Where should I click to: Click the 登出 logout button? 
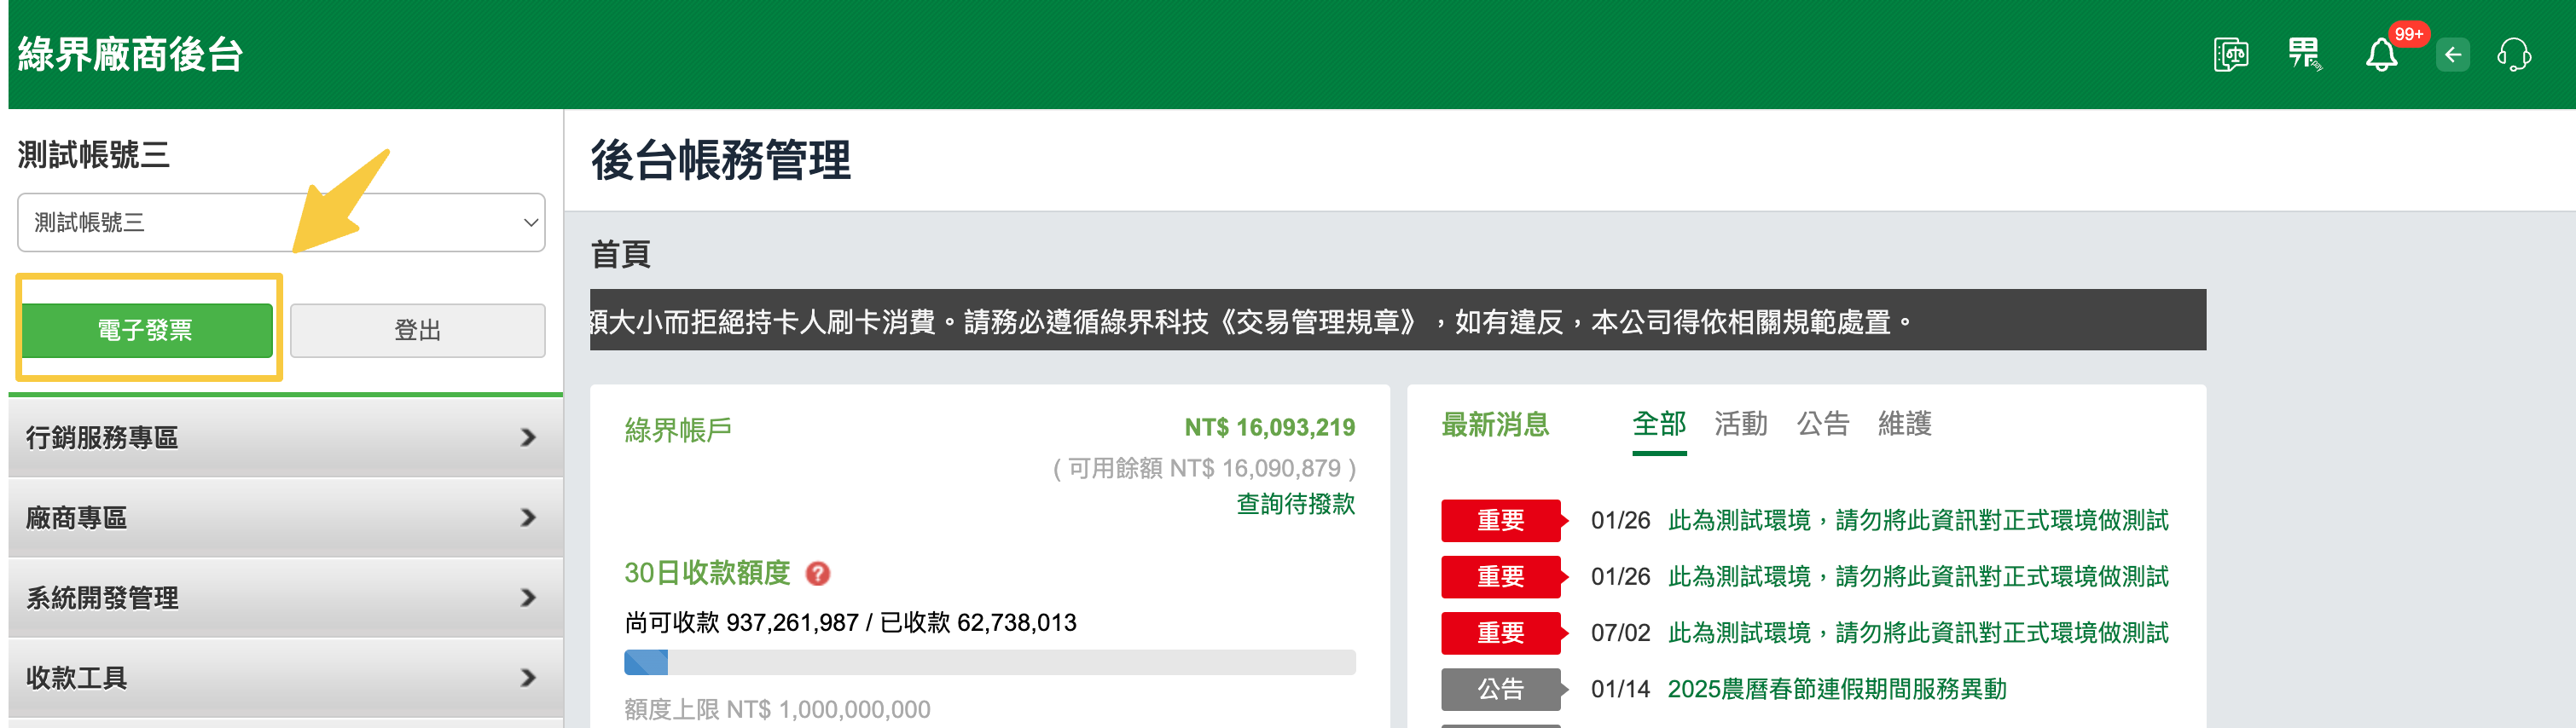tap(417, 330)
